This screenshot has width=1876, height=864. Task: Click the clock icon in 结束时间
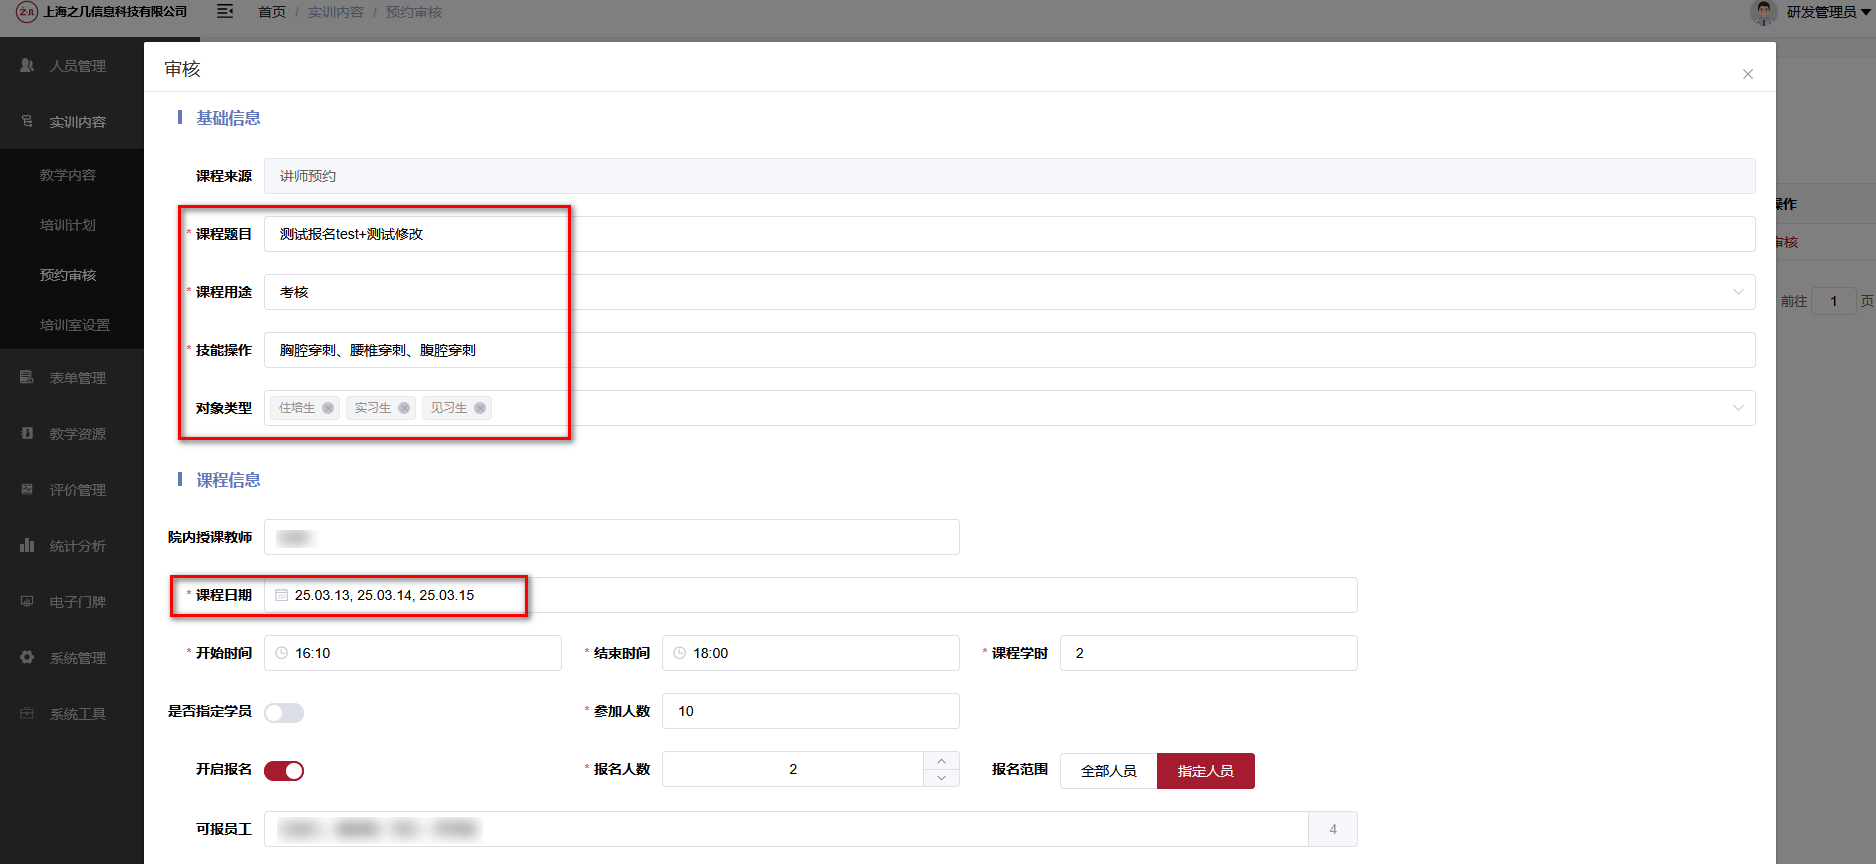tap(680, 653)
